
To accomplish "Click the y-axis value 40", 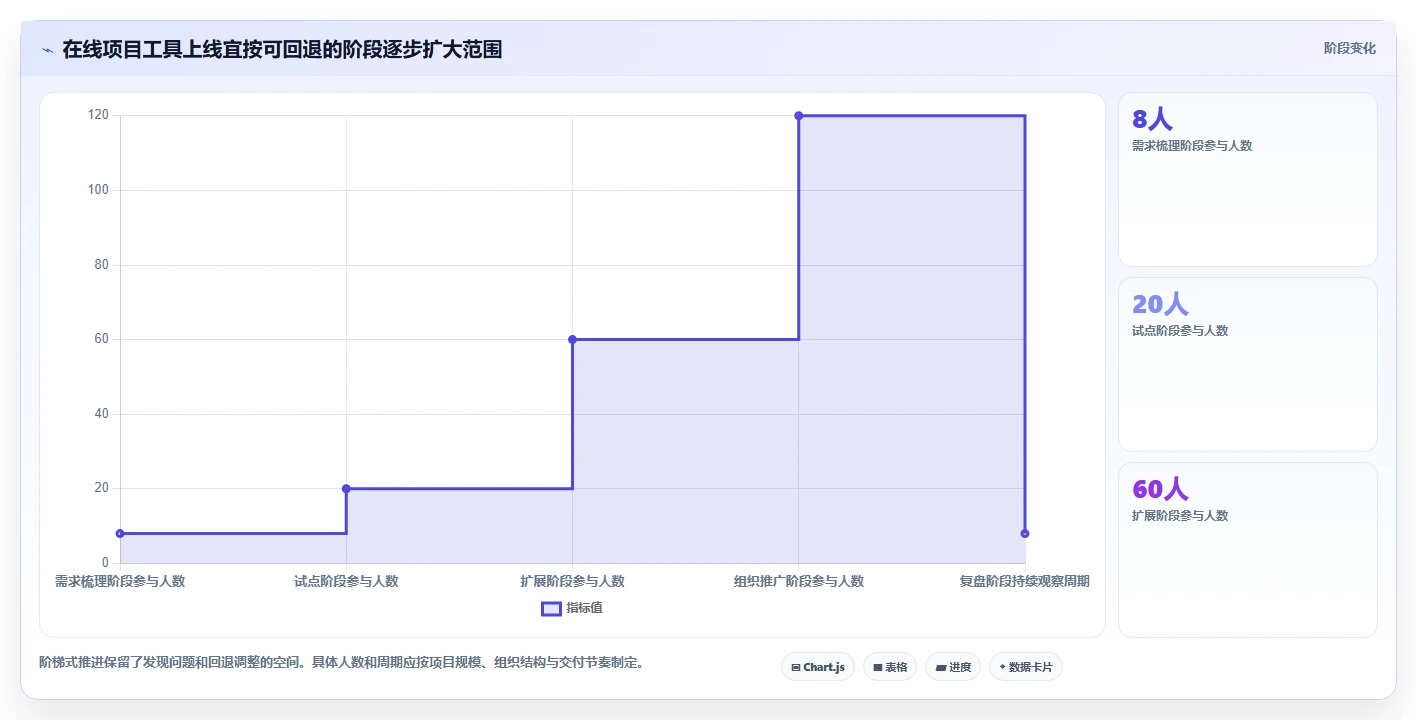I will click(x=101, y=414).
